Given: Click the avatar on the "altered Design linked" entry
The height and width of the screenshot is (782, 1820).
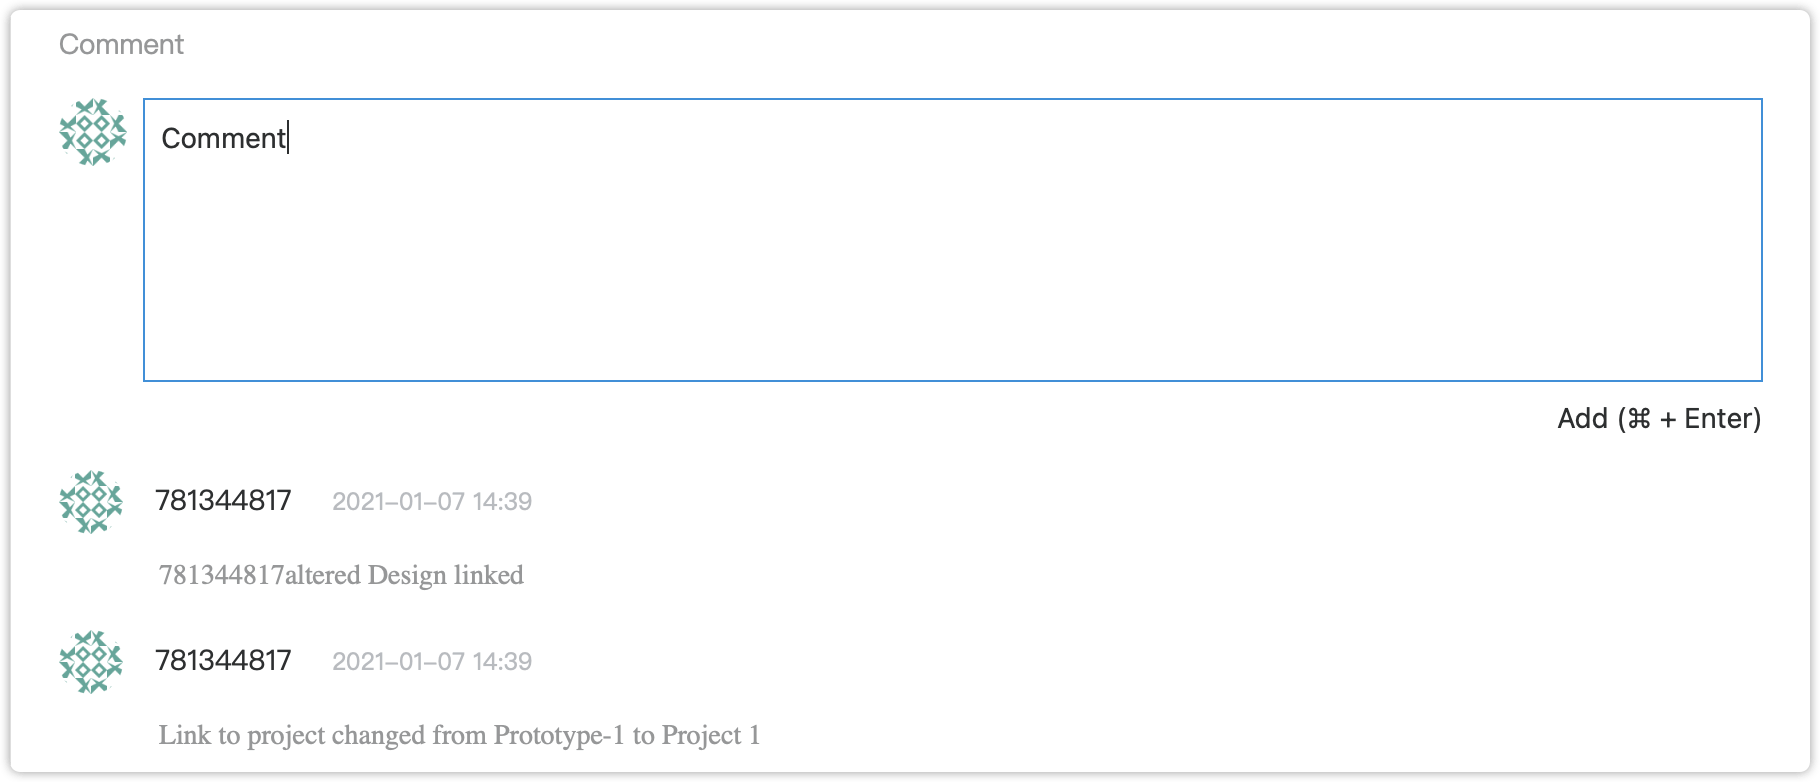Looking at the screenshot, I should click(91, 502).
